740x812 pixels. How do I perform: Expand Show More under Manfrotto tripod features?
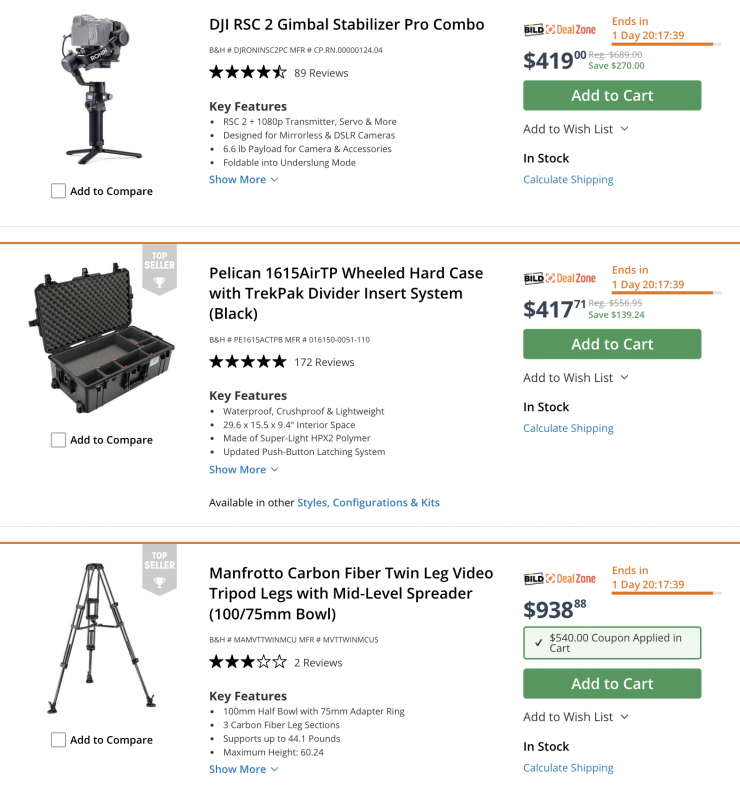click(243, 769)
